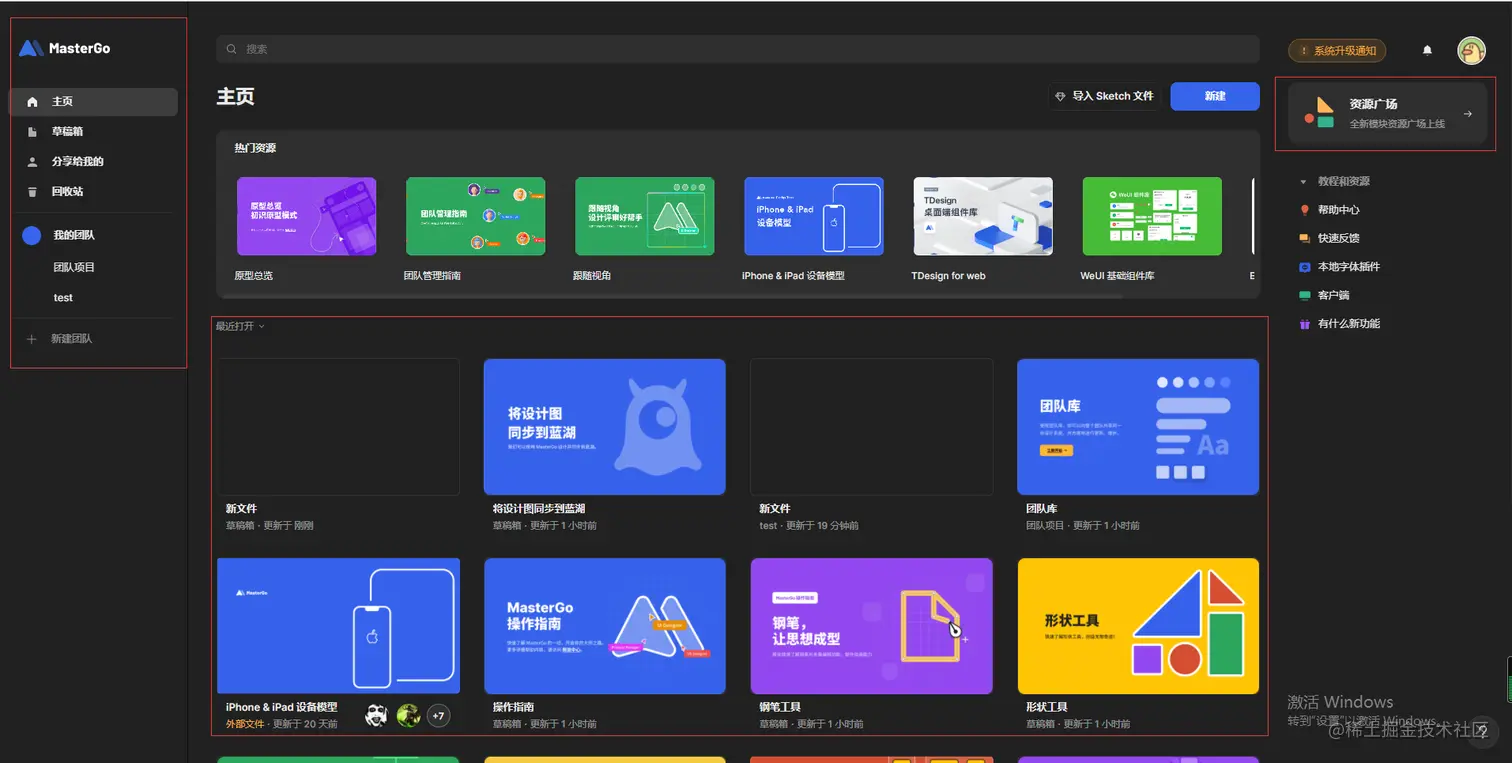This screenshot has width=1512, height=763.
Task: Open the 团队管理指南 resource thumbnail
Action: coord(475,216)
